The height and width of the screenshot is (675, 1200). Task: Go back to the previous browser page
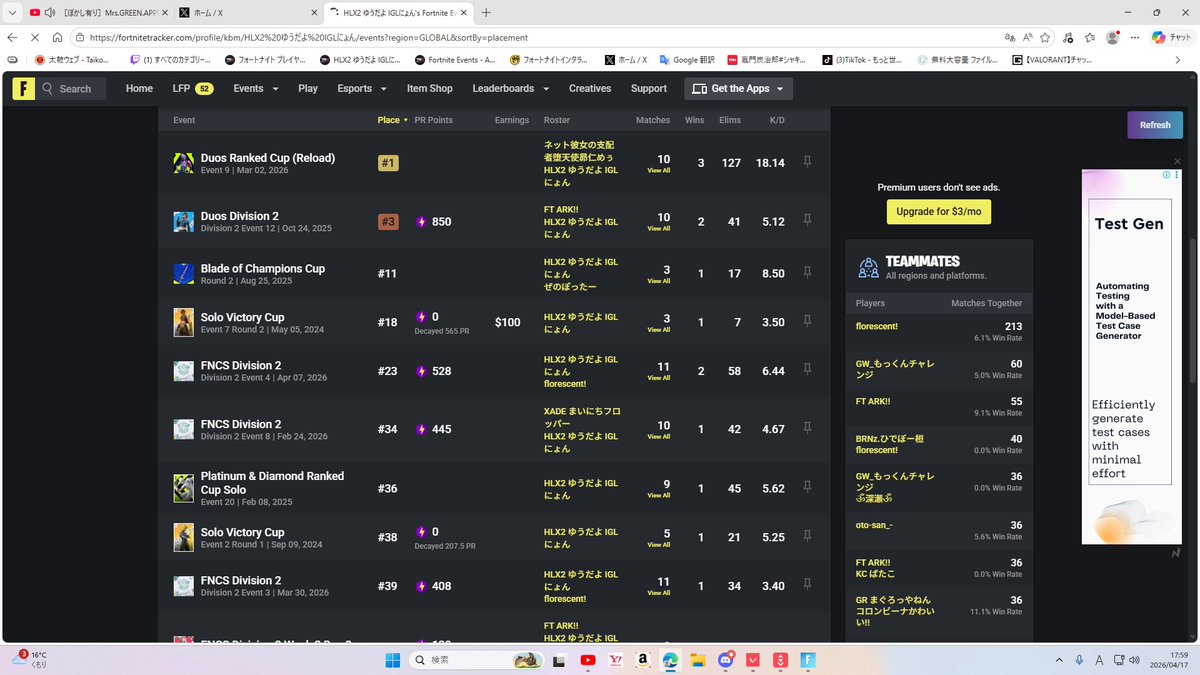[x=13, y=37]
